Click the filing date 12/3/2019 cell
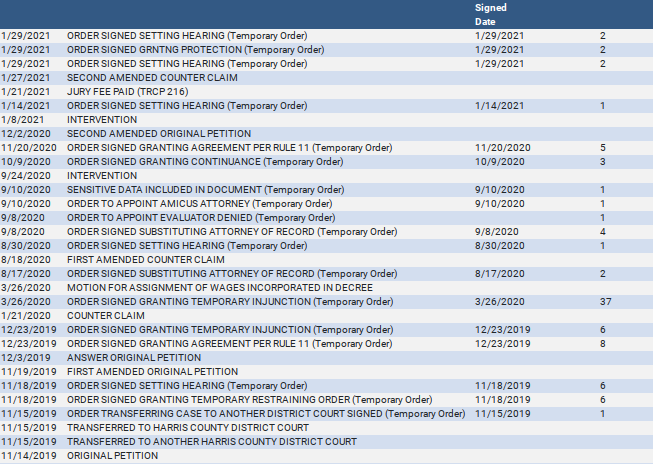 tap(26, 358)
